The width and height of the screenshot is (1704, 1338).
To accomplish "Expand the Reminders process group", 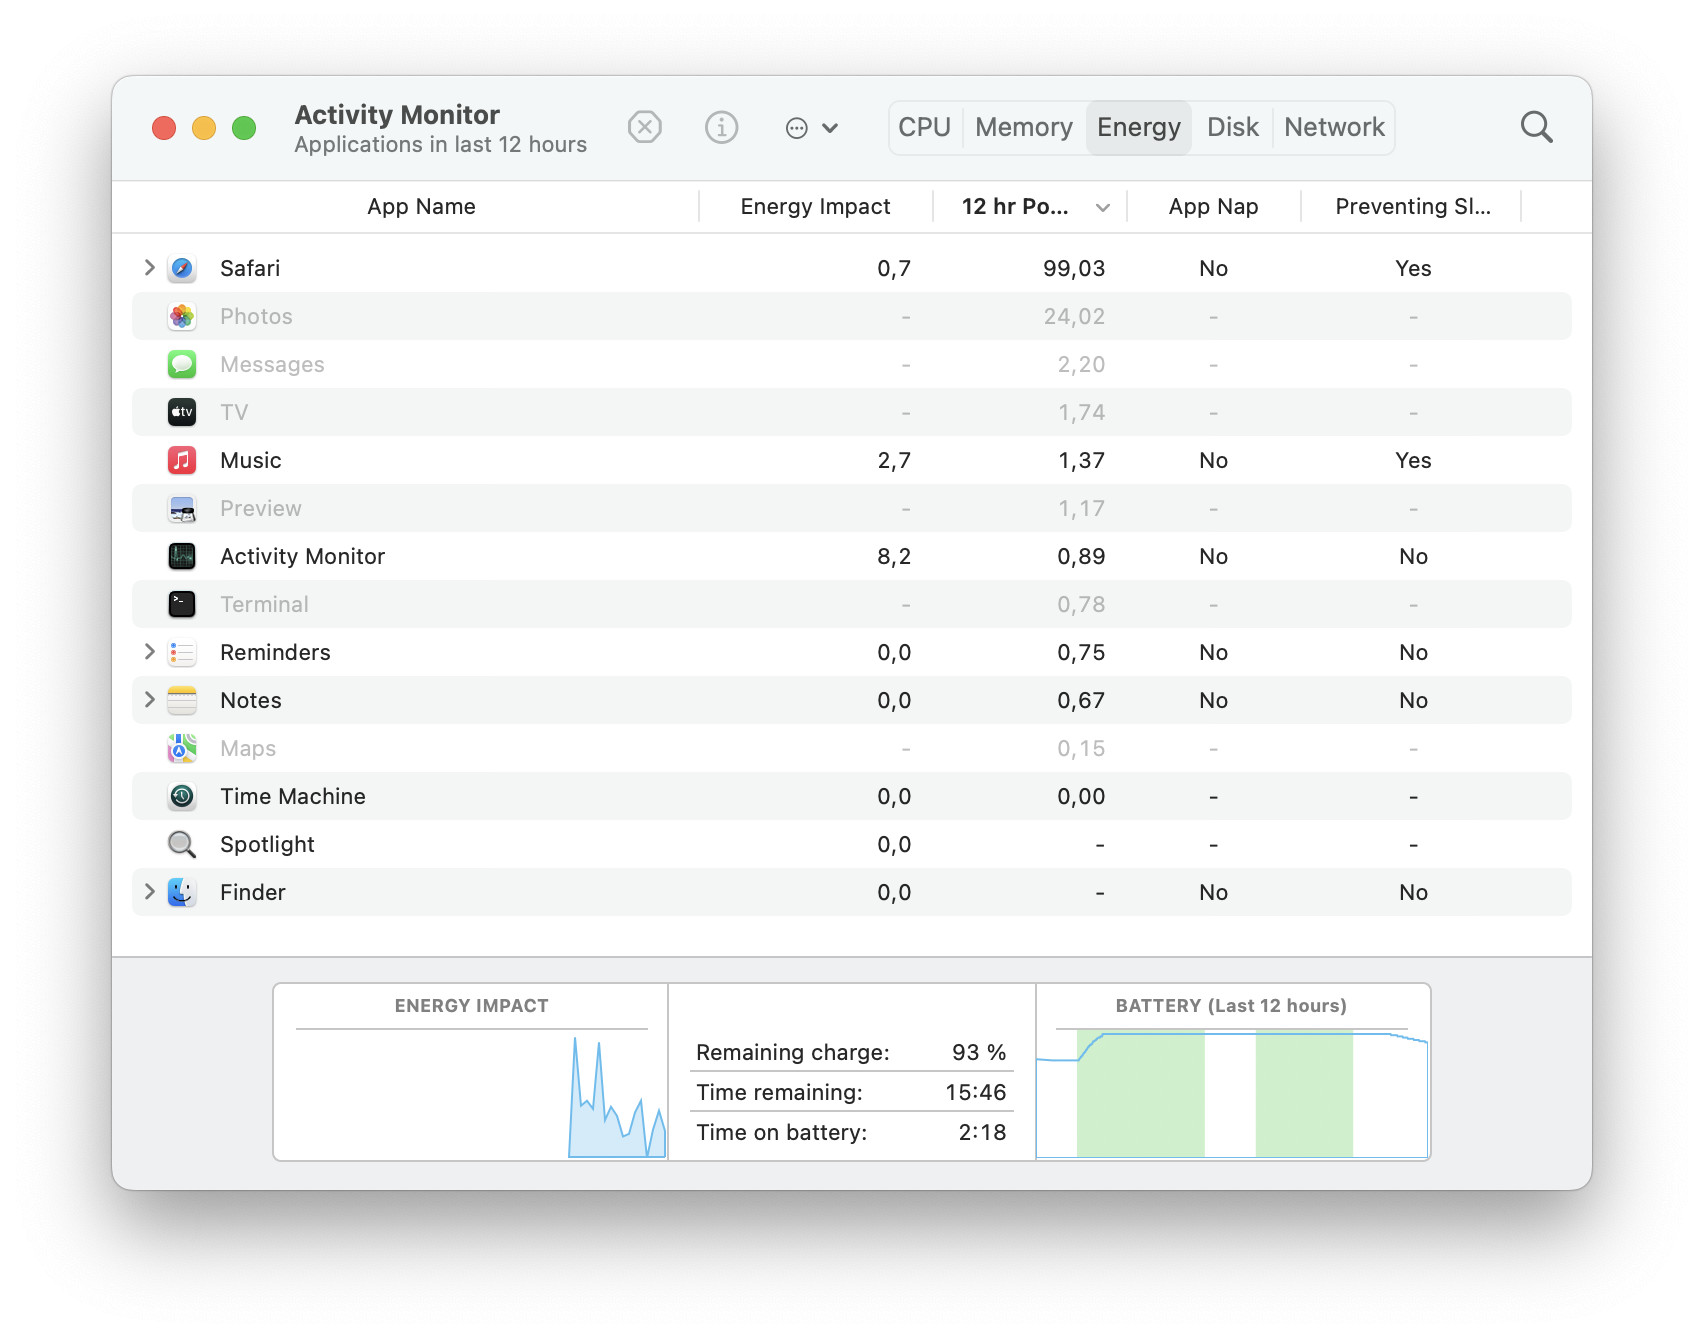I will point(149,651).
